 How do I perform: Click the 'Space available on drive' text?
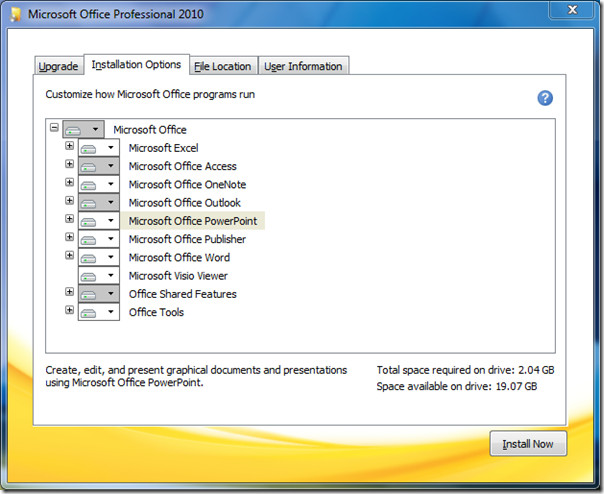(456, 386)
